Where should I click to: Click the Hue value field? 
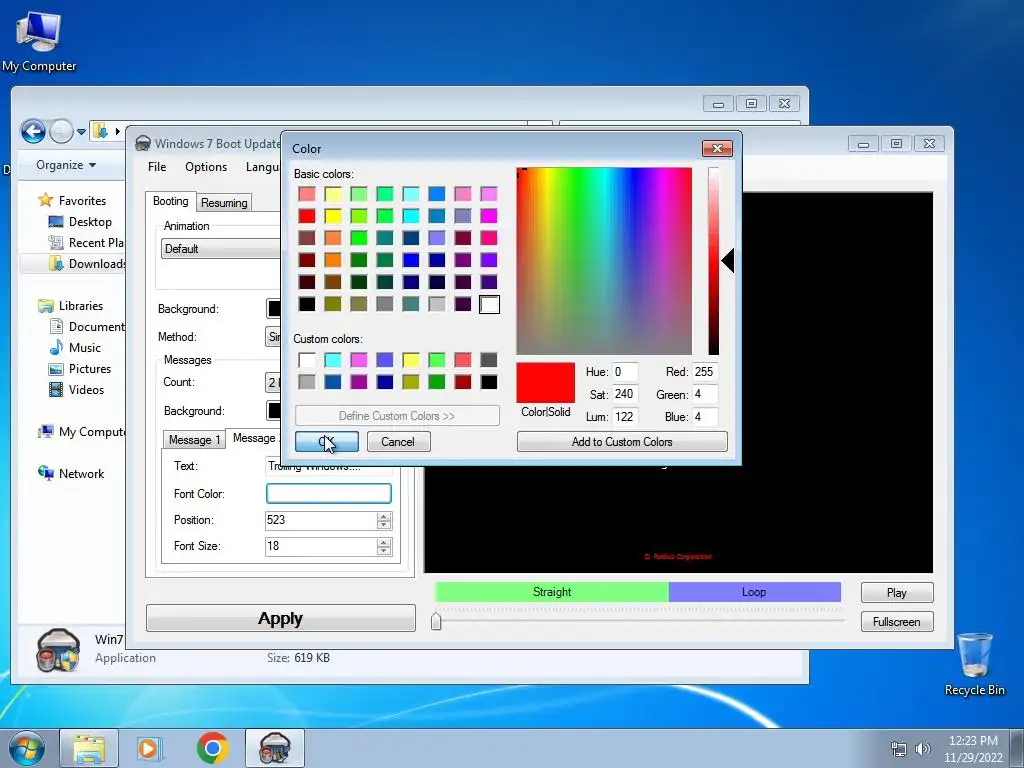(x=624, y=372)
